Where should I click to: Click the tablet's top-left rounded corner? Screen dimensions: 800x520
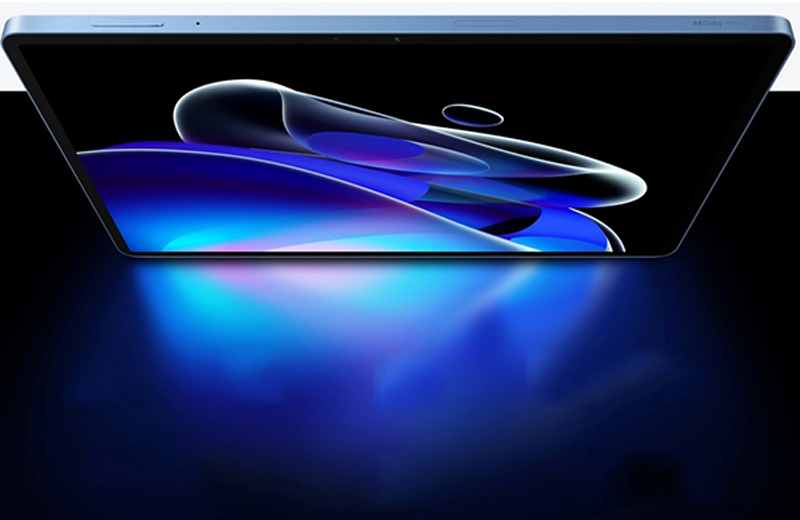click(x=10, y=30)
